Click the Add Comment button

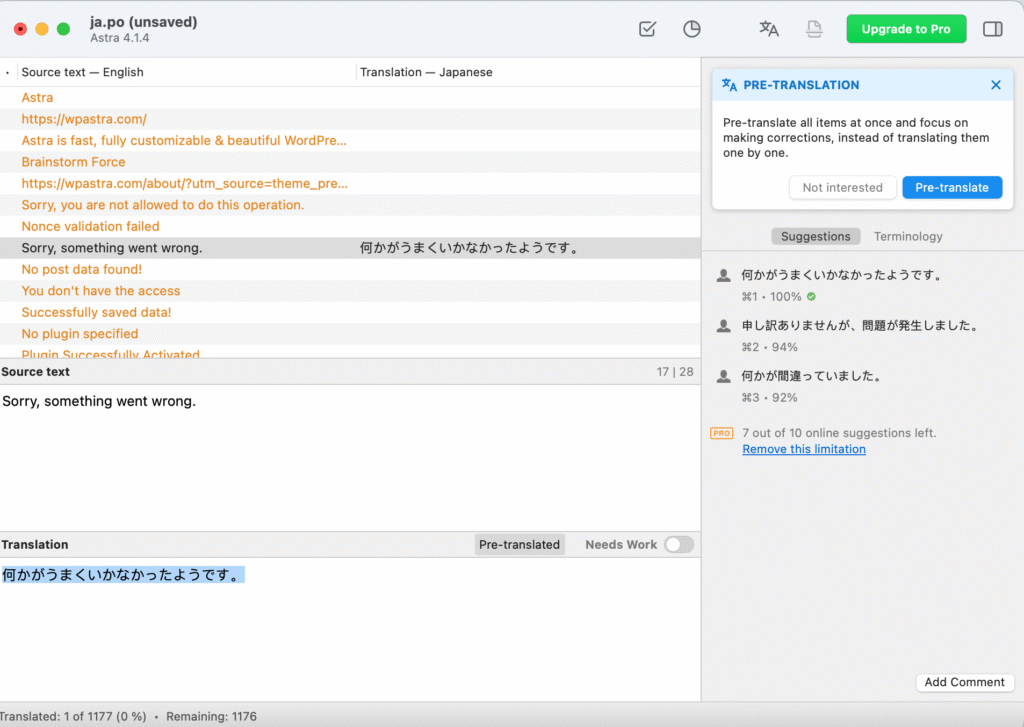click(x=964, y=682)
